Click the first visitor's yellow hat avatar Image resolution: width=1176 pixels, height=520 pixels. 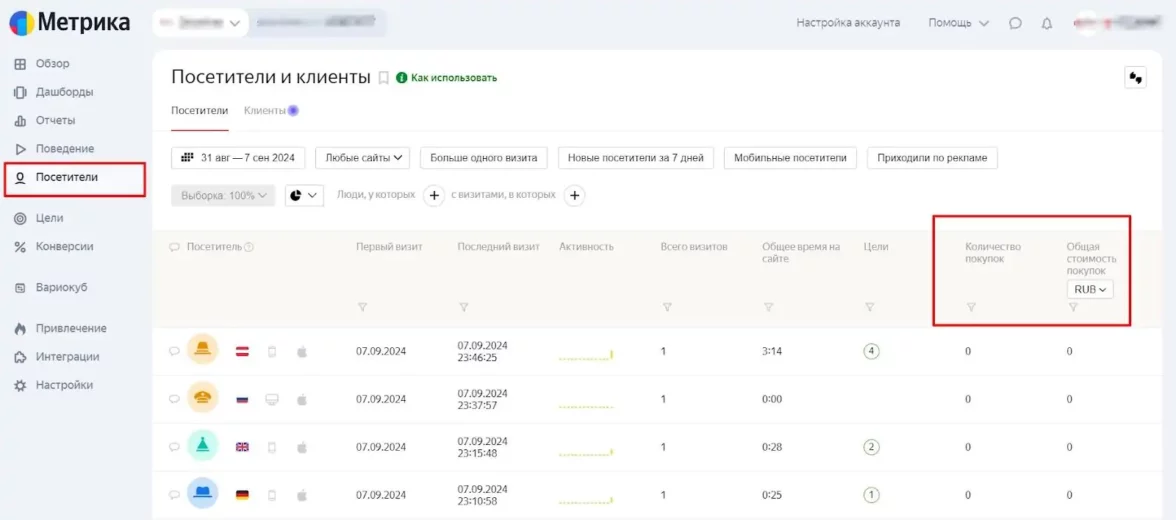[203, 350]
